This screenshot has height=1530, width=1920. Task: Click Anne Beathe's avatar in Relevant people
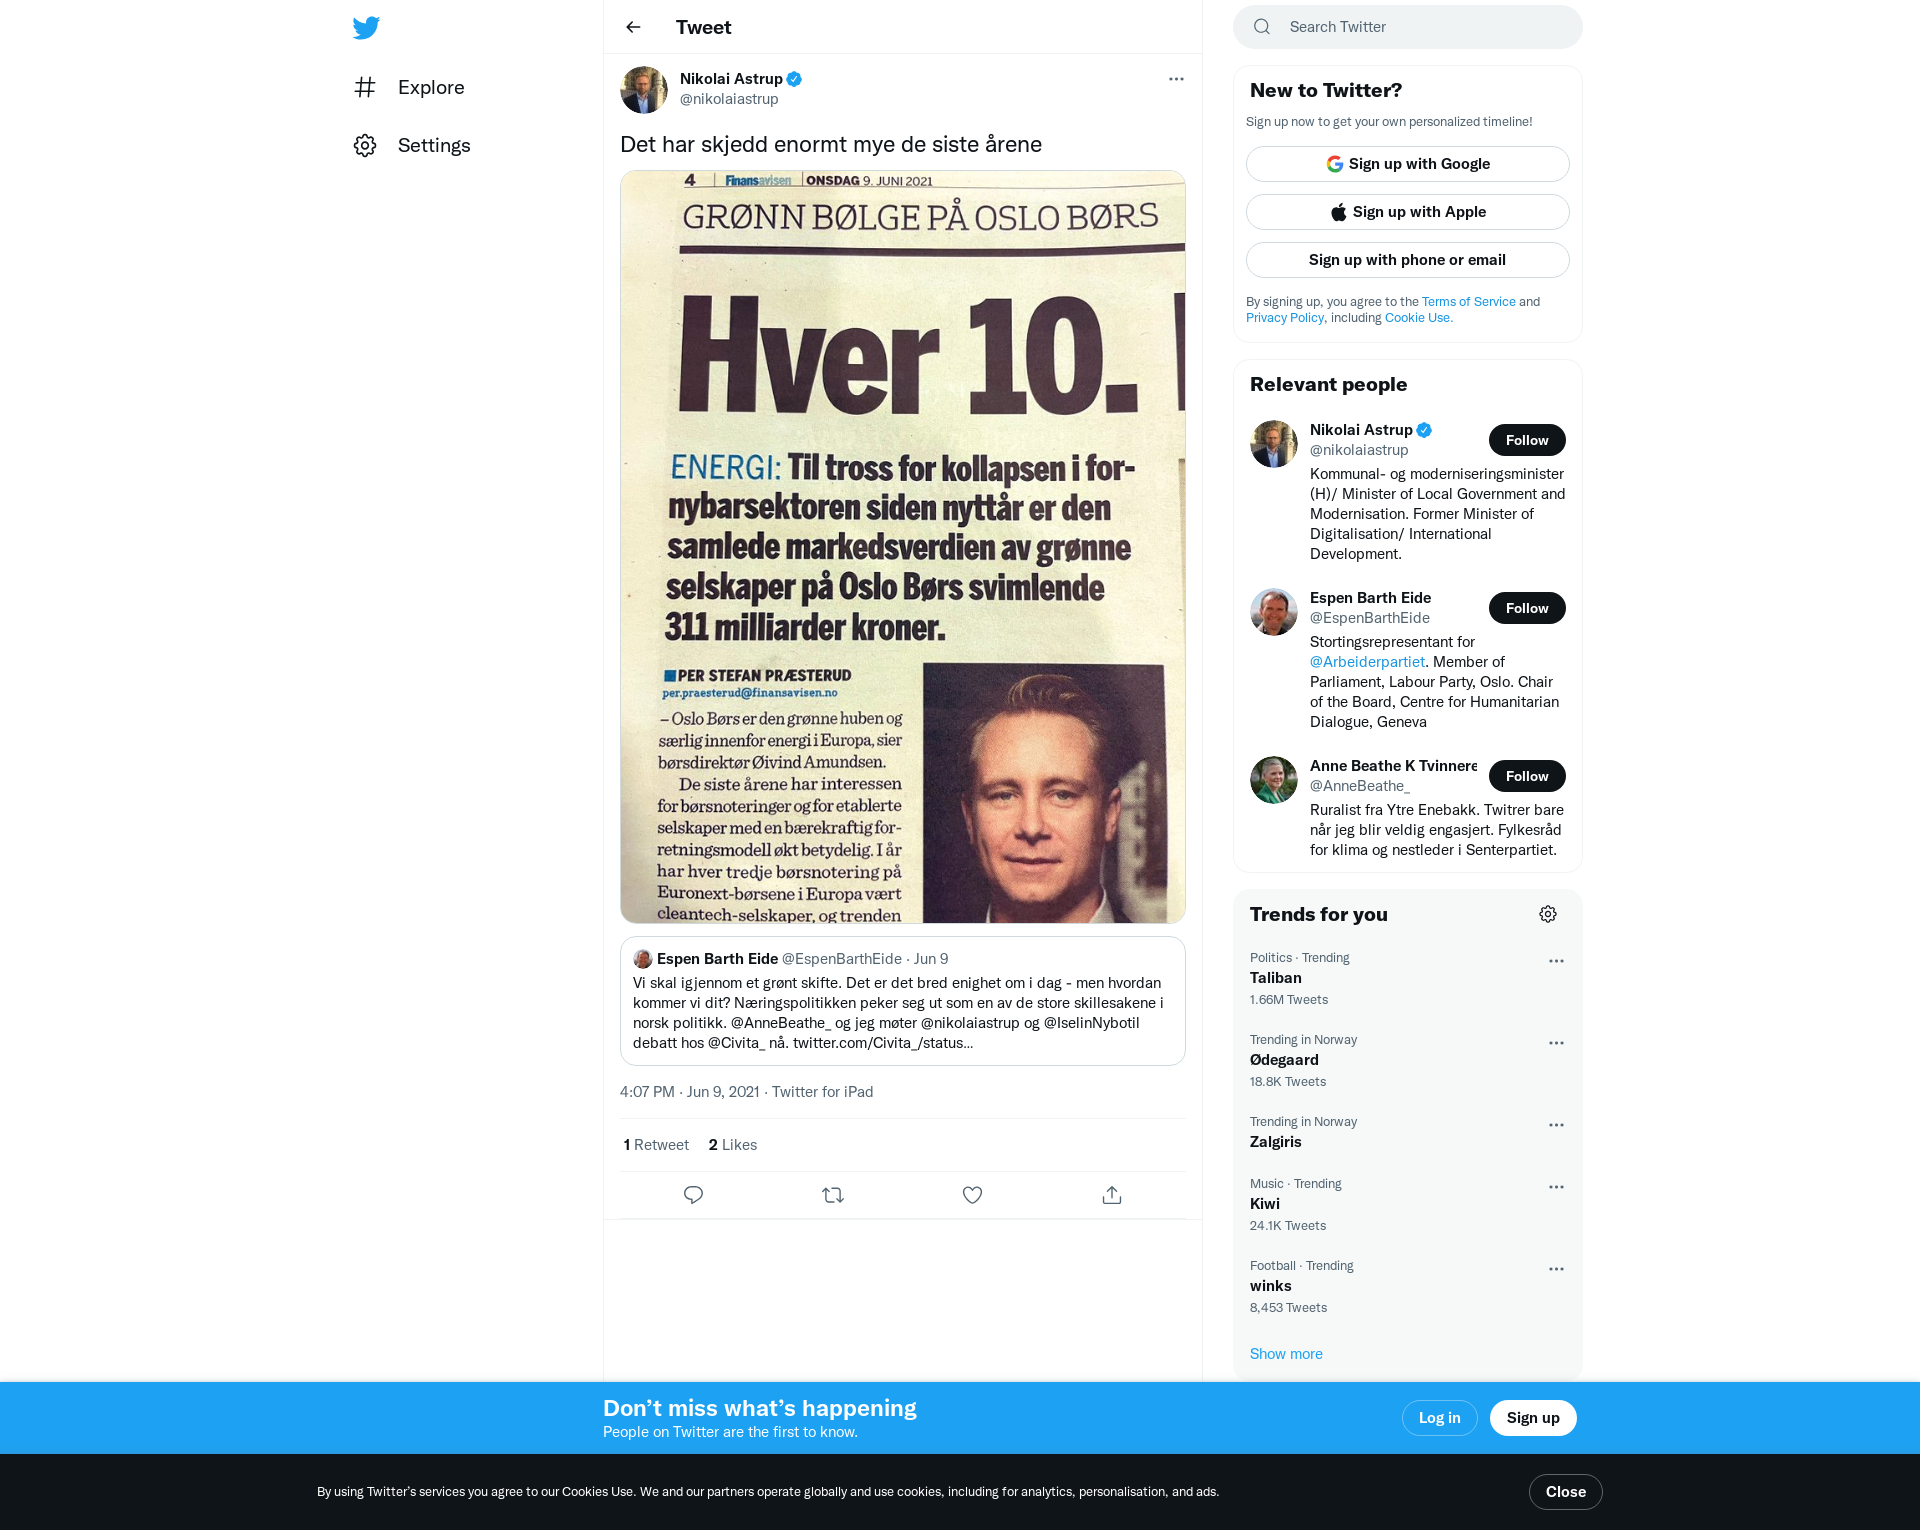[1274, 780]
